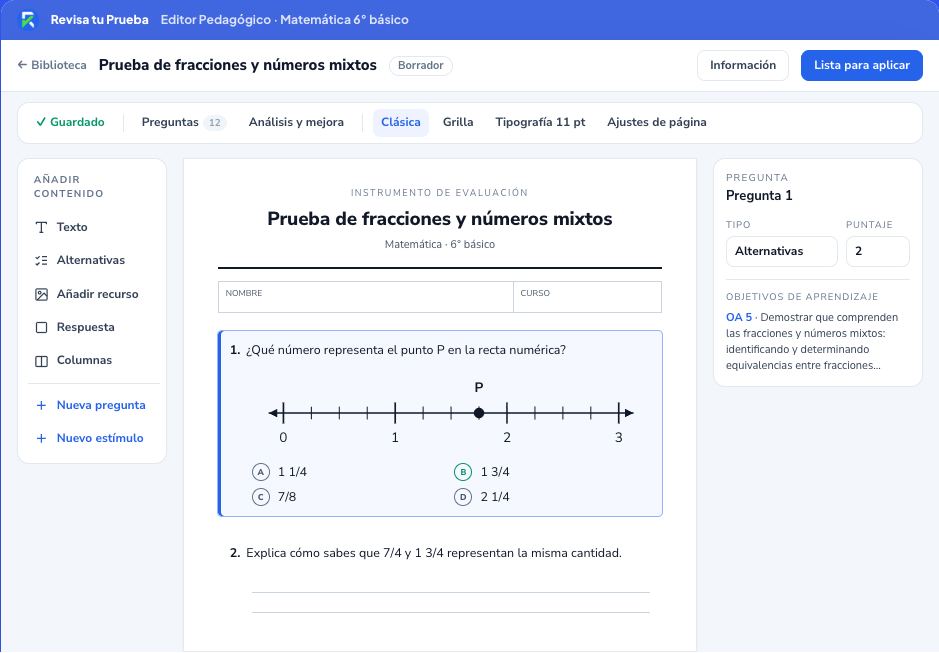
Task: Click question 2 statement text
Action: point(434,553)
